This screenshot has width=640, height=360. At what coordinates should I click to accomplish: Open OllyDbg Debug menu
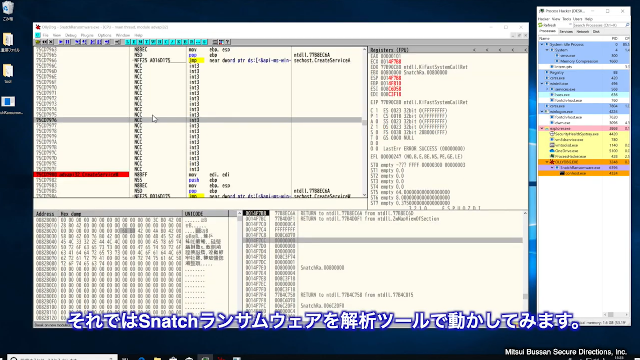71,36
